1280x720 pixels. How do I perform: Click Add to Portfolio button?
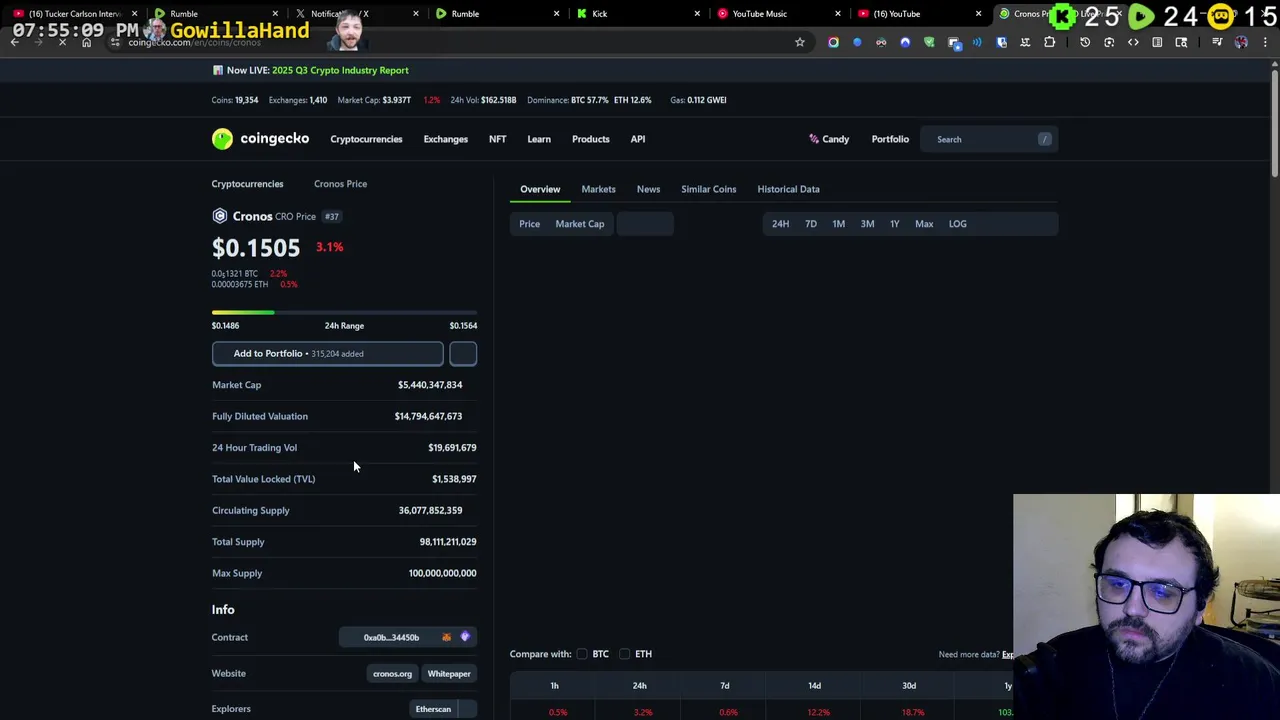327,353
